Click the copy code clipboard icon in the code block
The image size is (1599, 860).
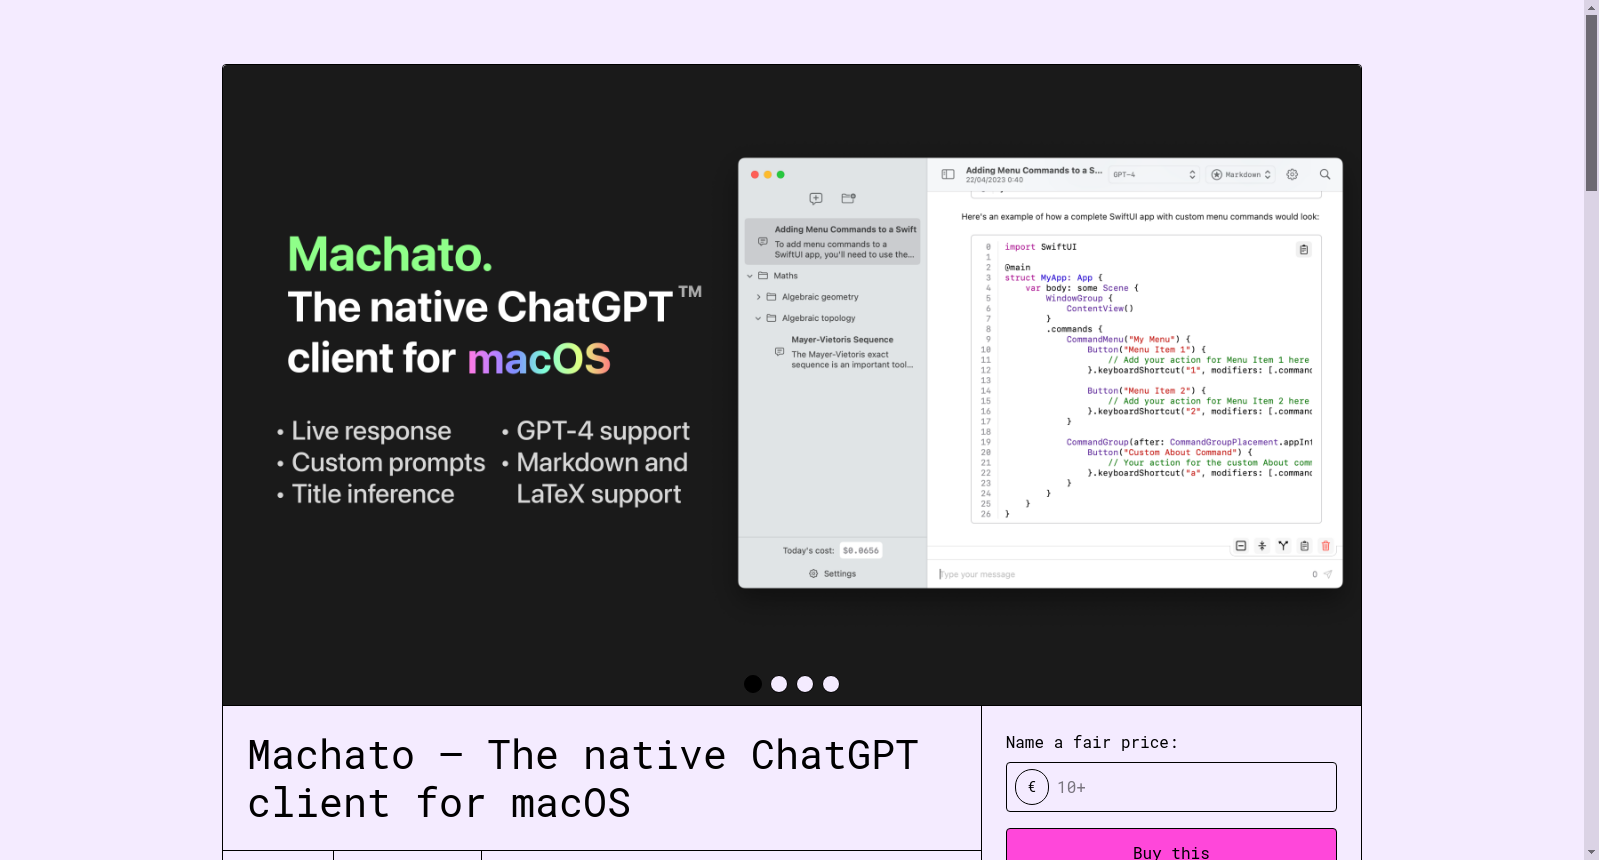(x=1304, y=250)
